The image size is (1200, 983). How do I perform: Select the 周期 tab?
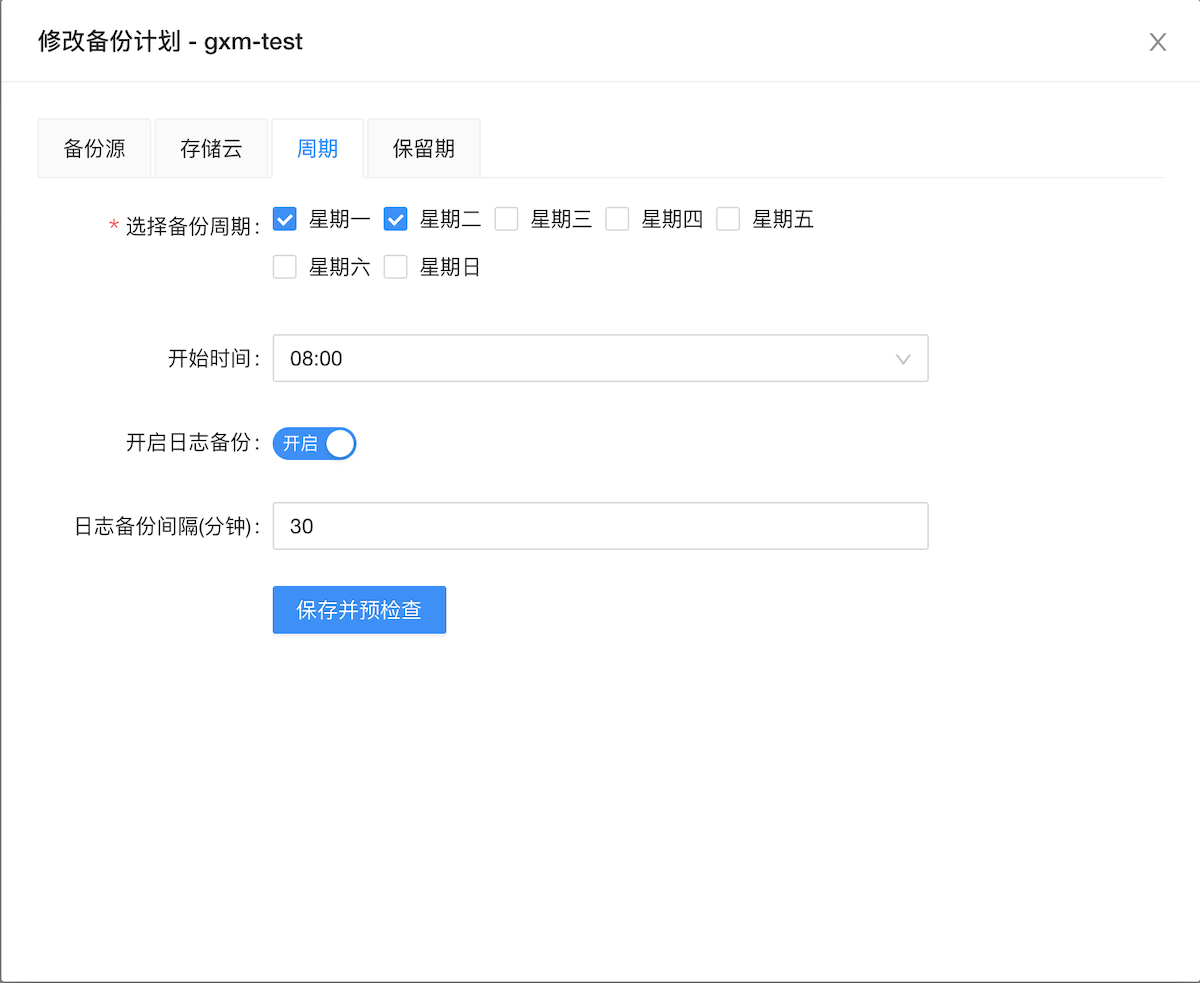click(317, 147)
